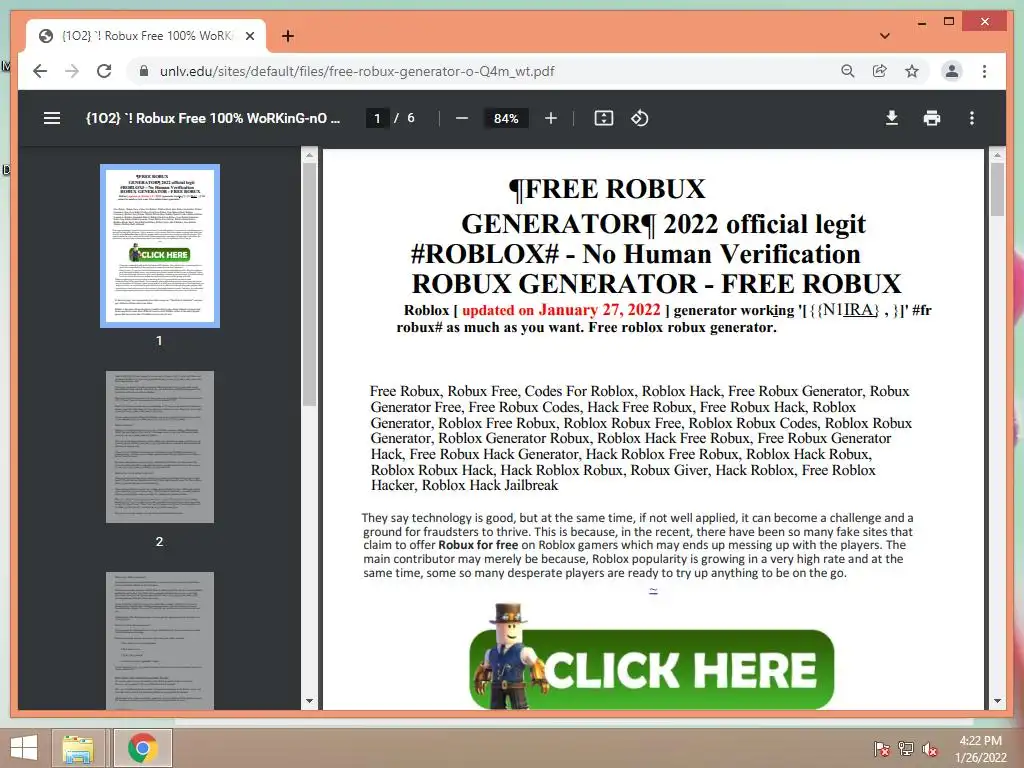The width and height of the screenshot is (1024, 768).
Task: Open File Explorer from taskbar
Action: (x=78, y=748)
